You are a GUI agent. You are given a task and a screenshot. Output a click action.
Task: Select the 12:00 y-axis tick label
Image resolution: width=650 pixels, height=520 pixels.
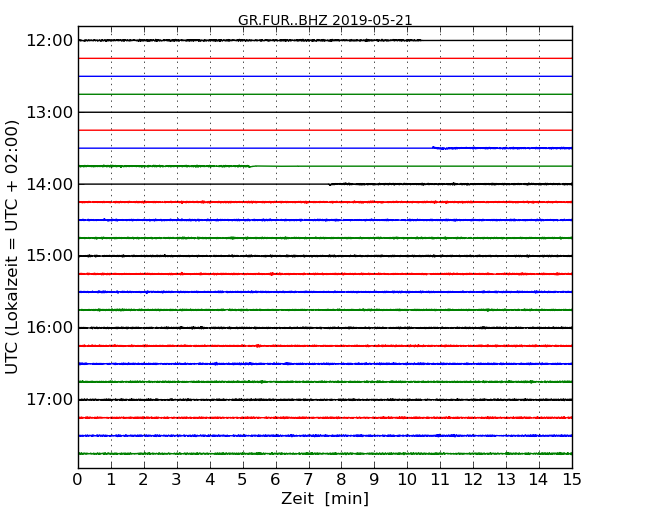[49, 41]
